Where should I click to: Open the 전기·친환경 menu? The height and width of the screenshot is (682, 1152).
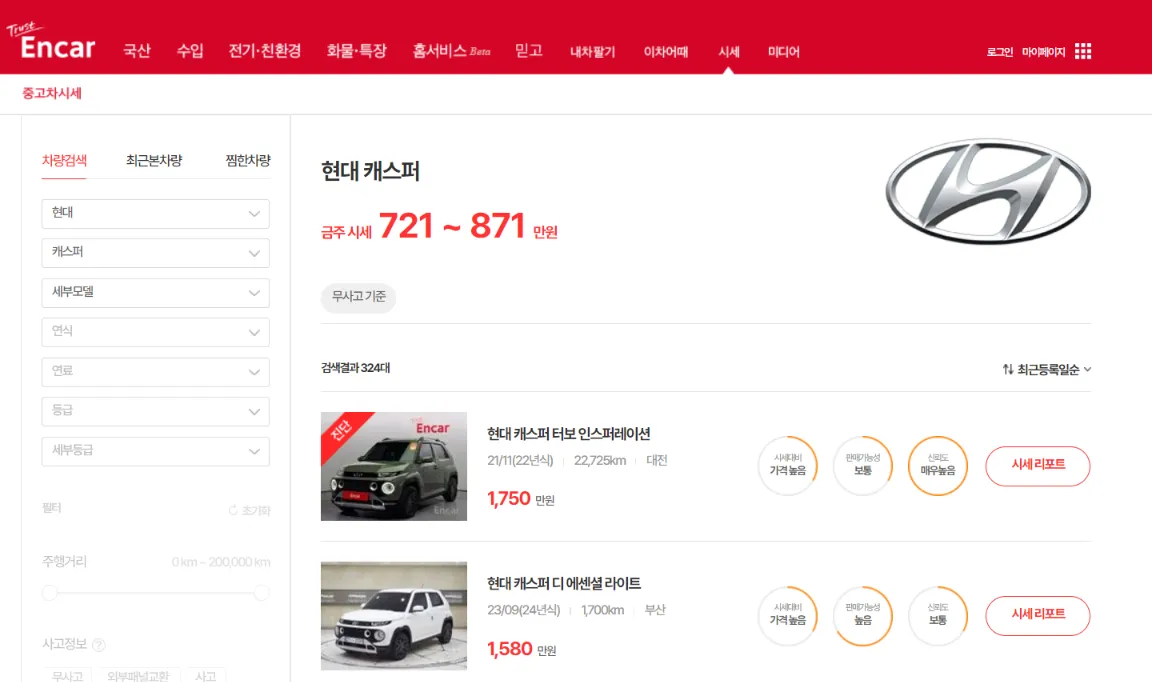[264, 51]
